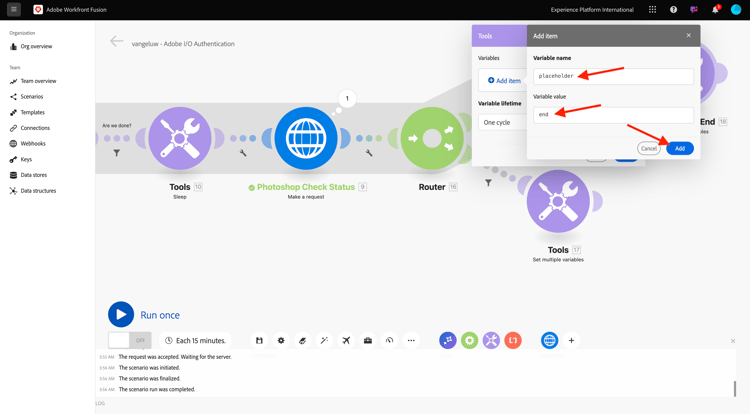Click the log scrollbar thumb
The image size is (750, 414).
point(735,389)
